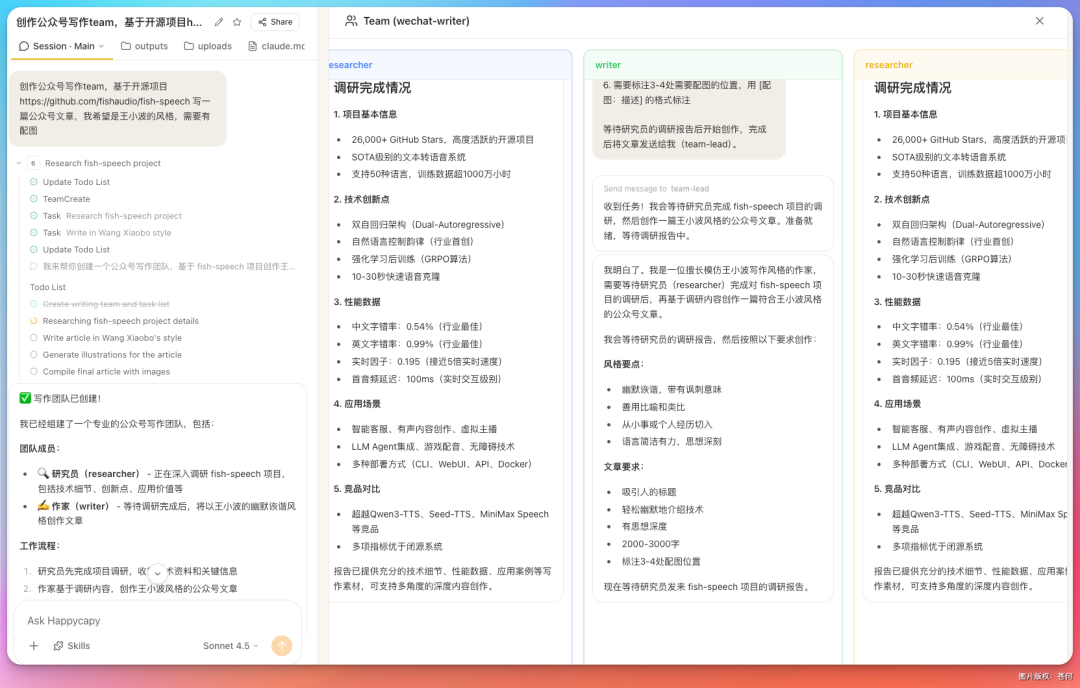The image size is (1080, 688).
Task: Open the uploads folder icon
Action: point(189,45)
